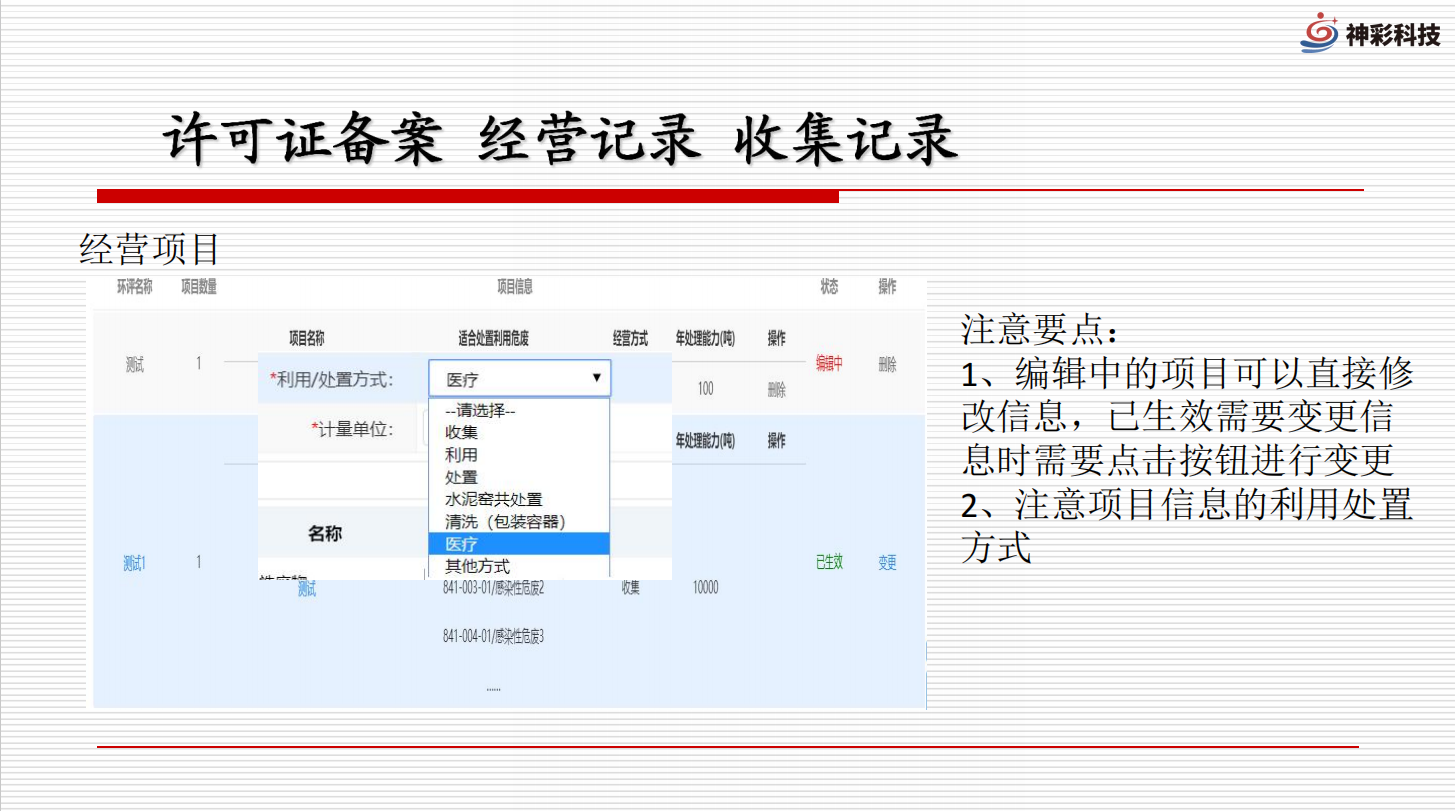
Task: Choose 收集 in the dropdown list
Action: click(461, 432)
